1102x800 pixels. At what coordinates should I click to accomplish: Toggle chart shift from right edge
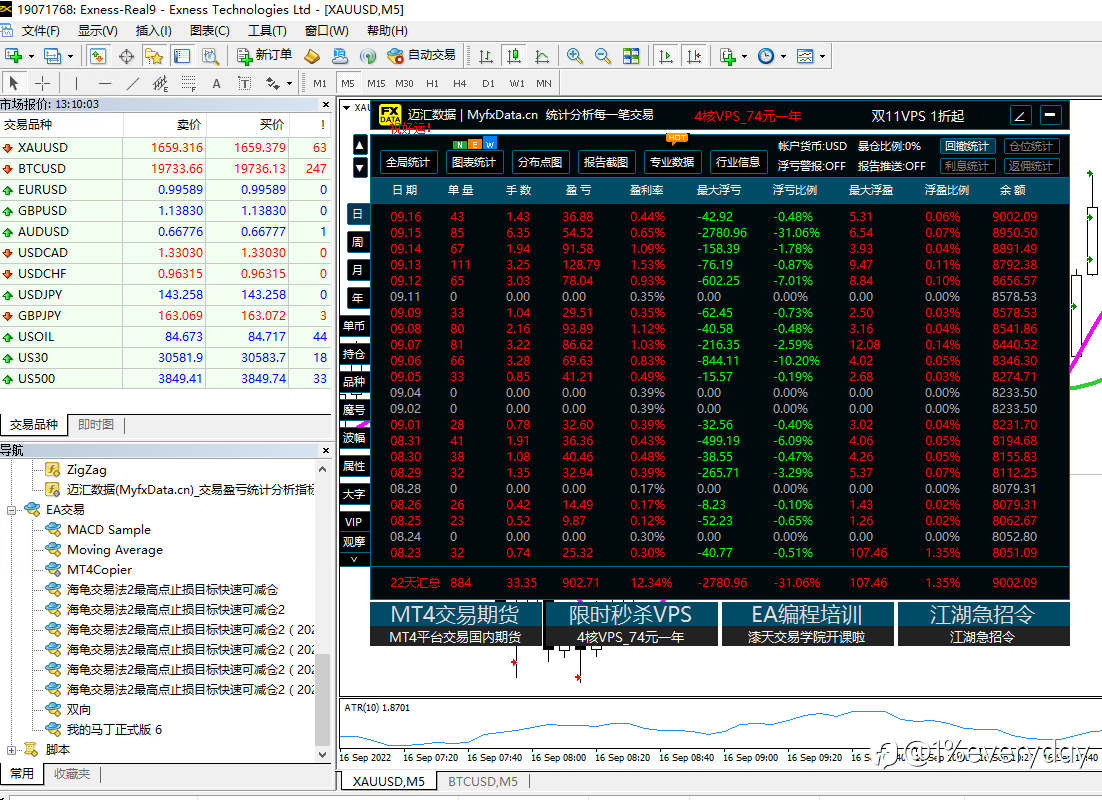[x=694, y=56]
